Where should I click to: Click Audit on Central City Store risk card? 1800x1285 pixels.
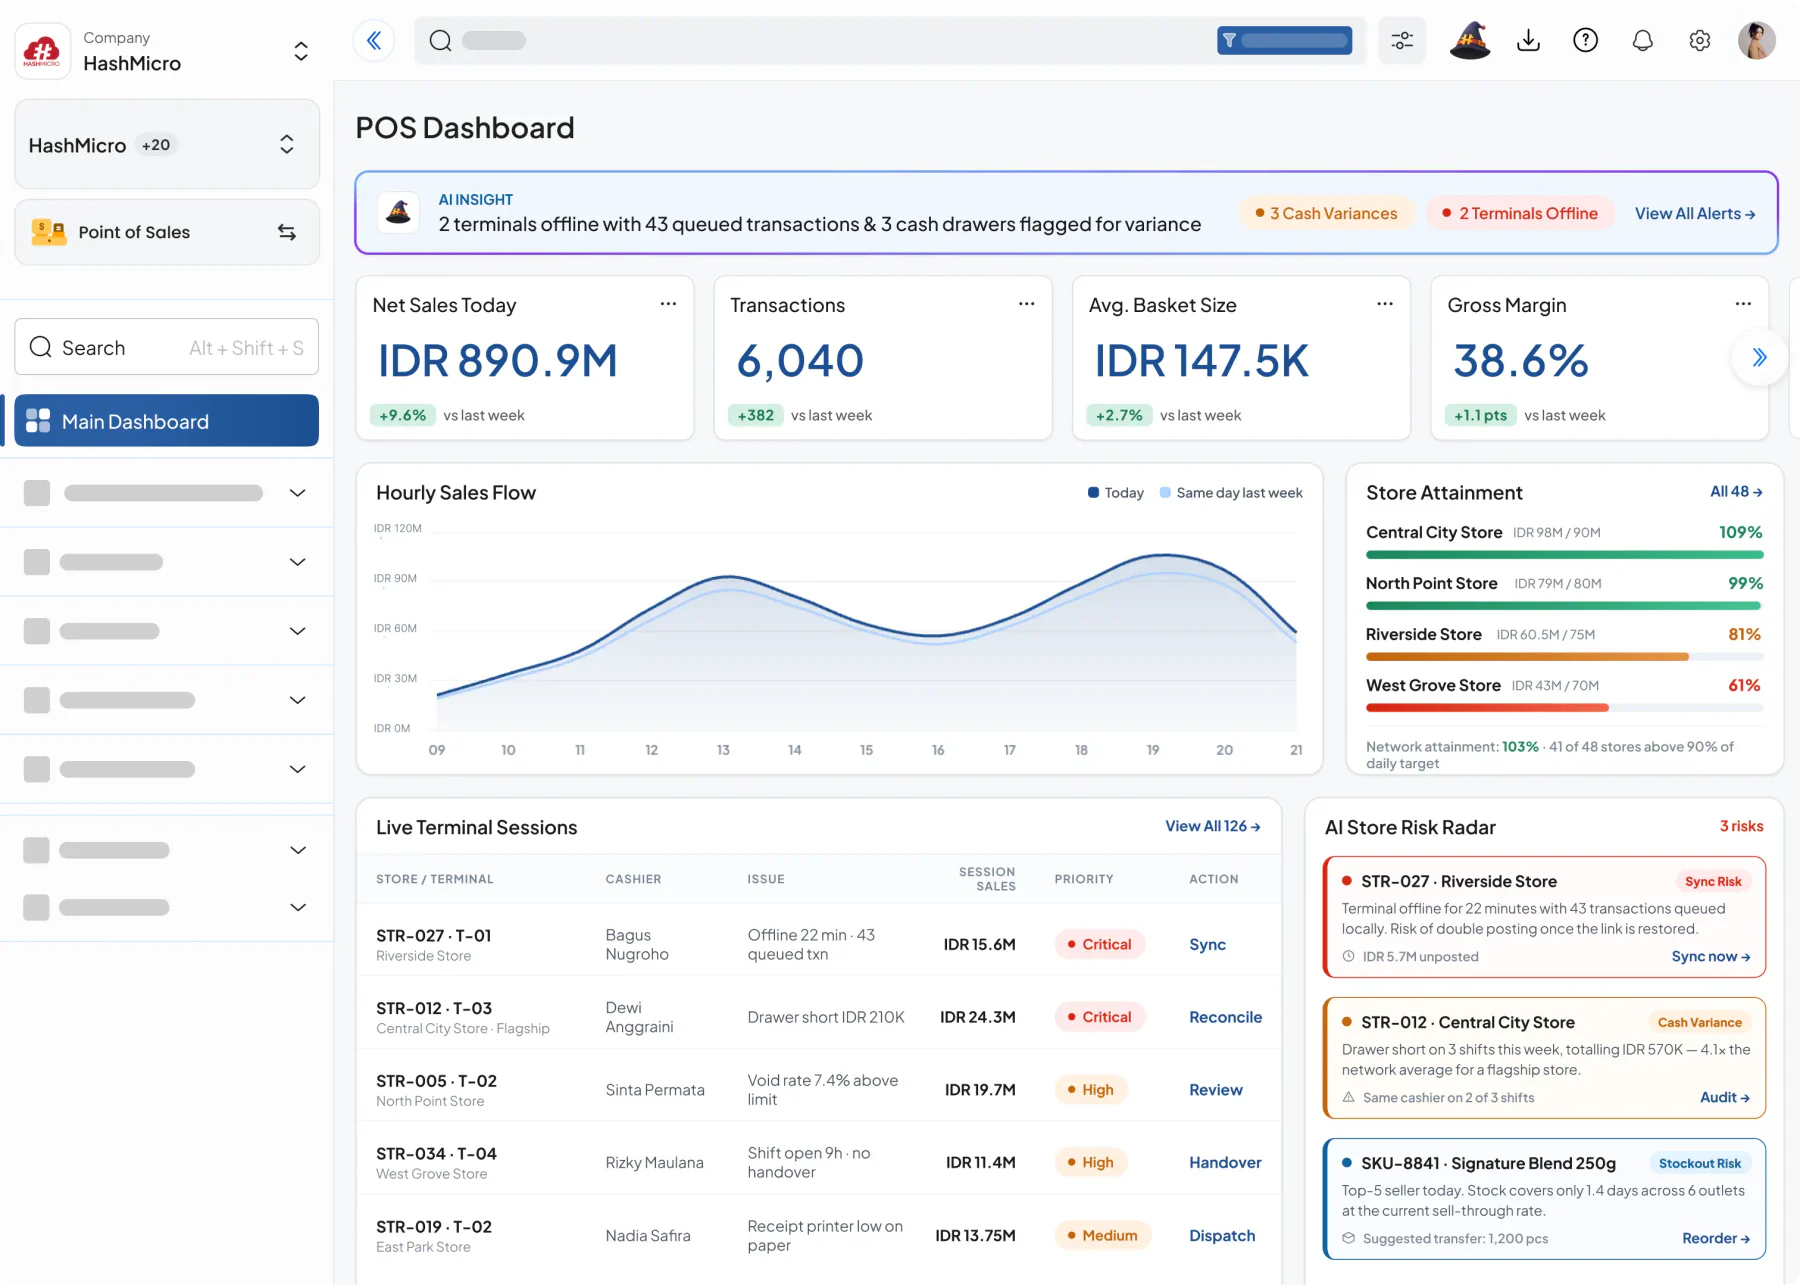coord(1724,1097)
